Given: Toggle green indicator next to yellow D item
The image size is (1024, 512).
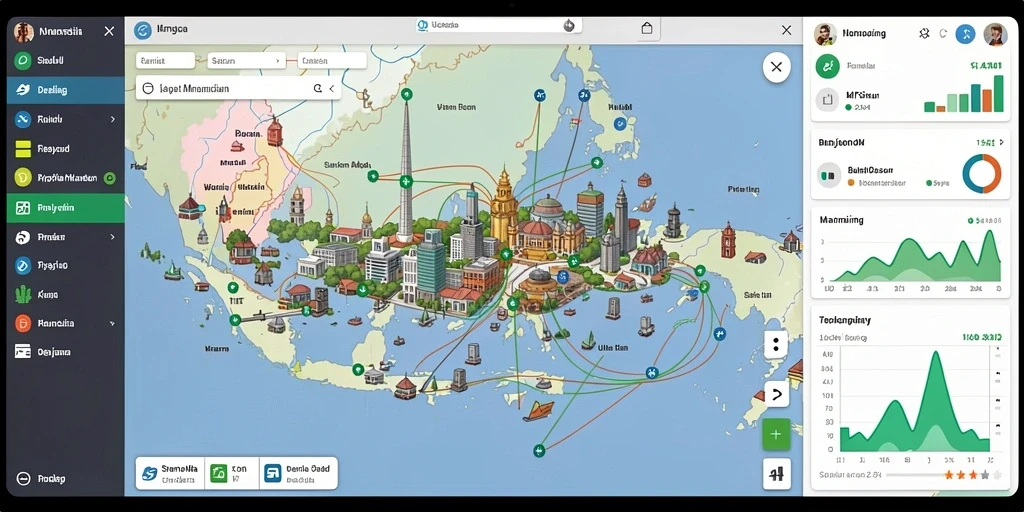Looking at the screenshot, I should pos(110,178).
